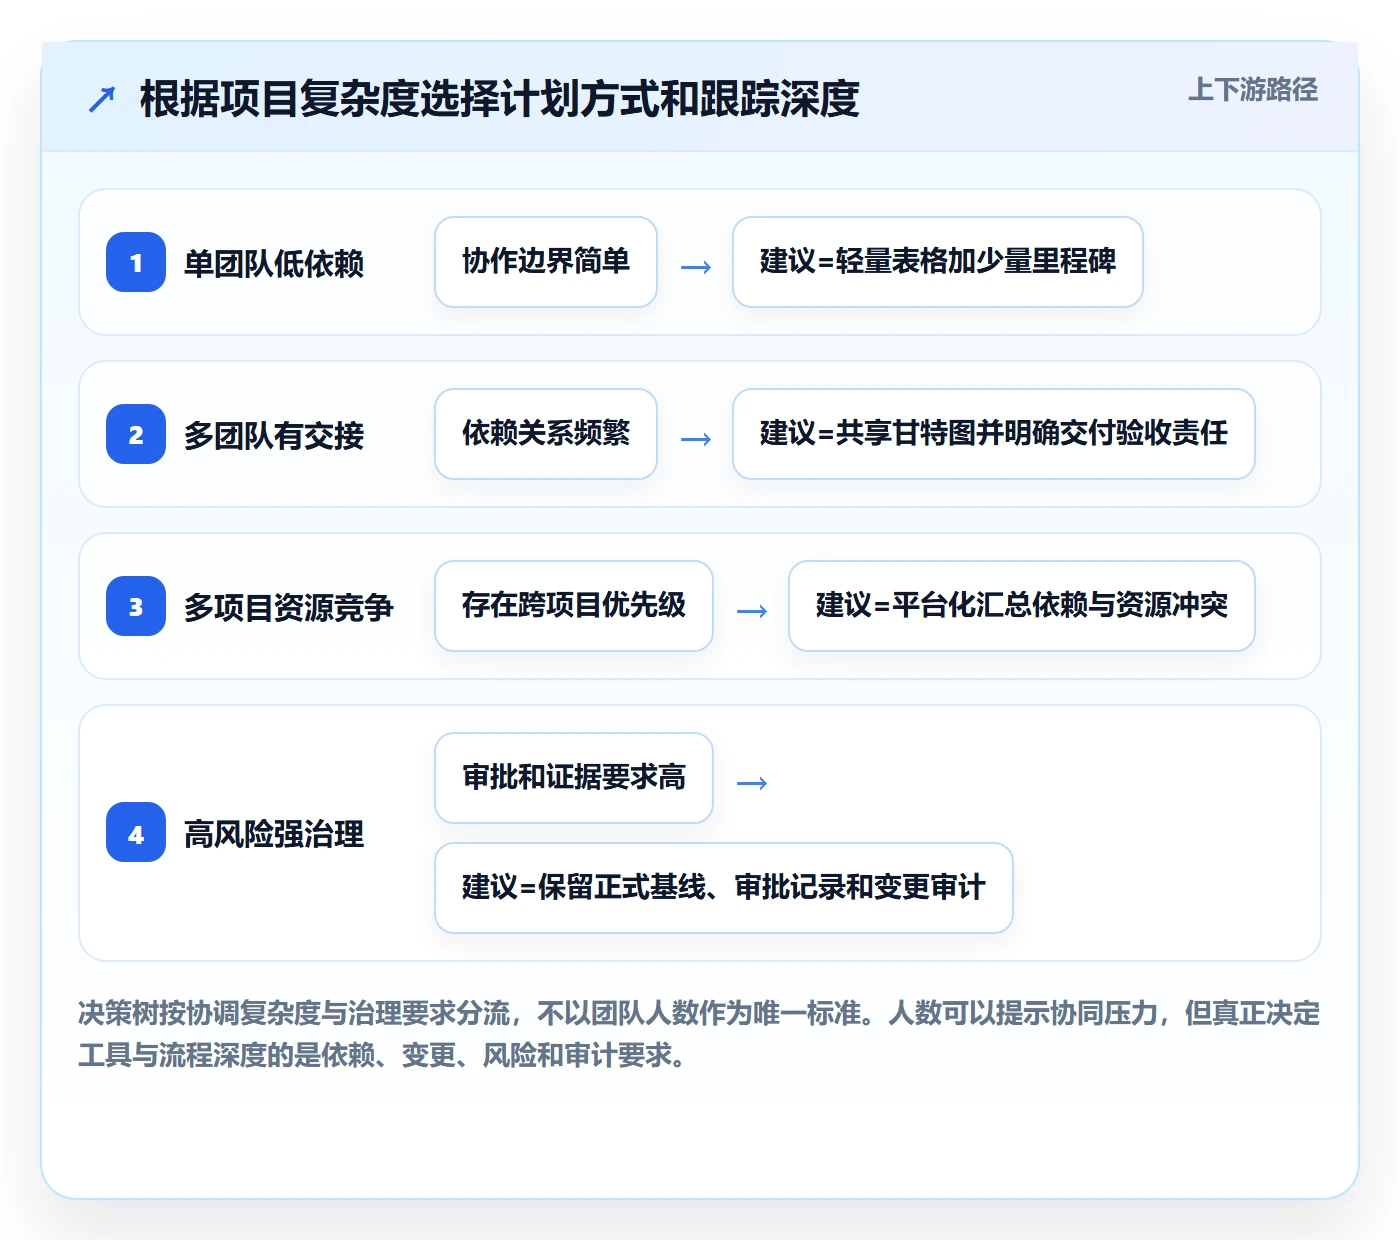Click the '审批和证据要求高' condition chip
The height and width of the screenshot is (1240, 1400).
coord(574,778)
